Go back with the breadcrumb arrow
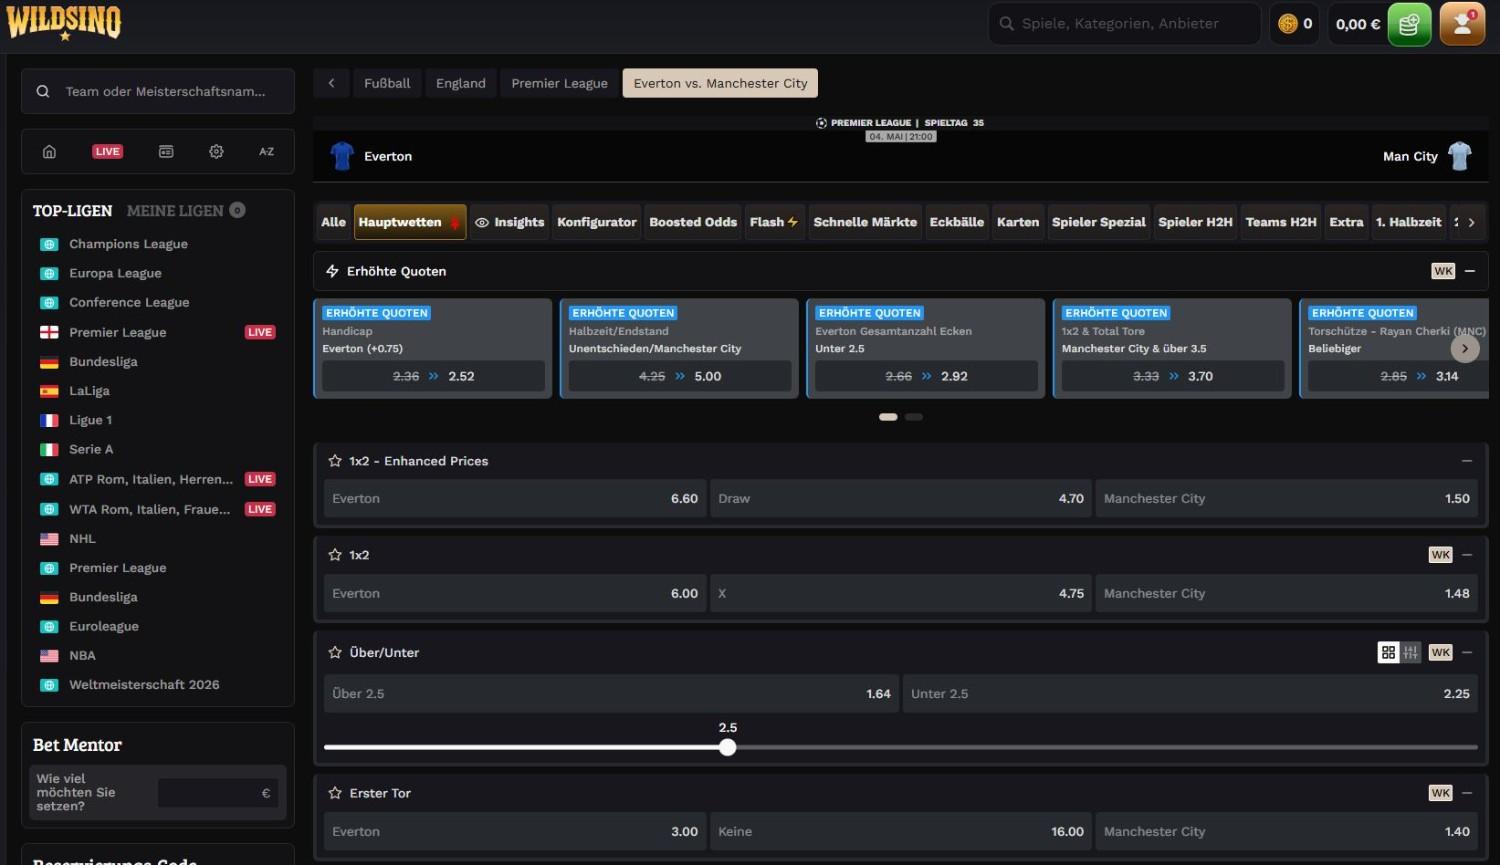1500x865 pixels. click(x=331, y=83)
